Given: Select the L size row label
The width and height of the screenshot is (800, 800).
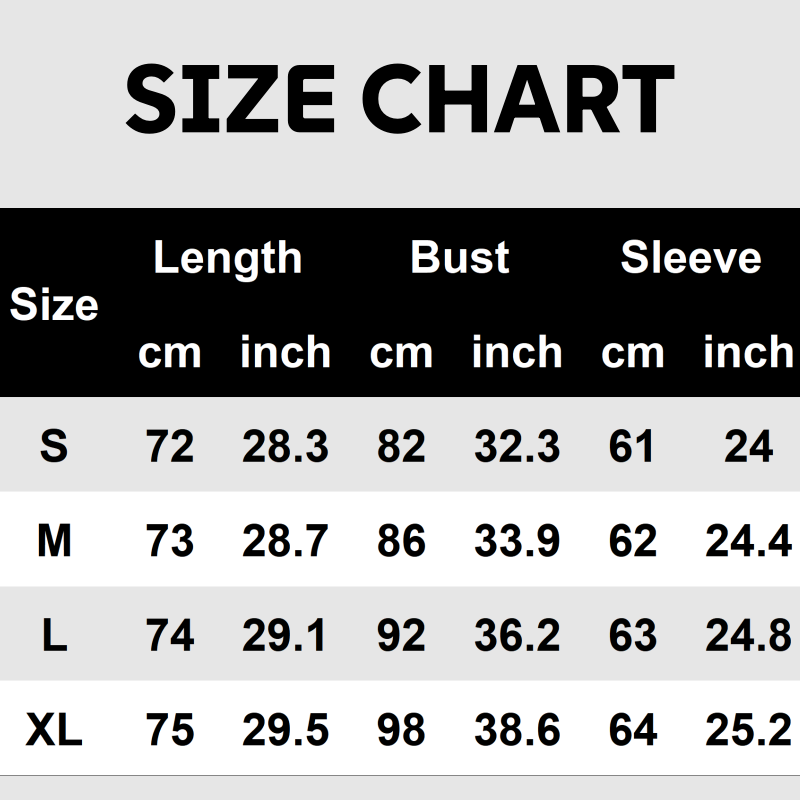Looking at the screenshot, I should pos(54,636).
